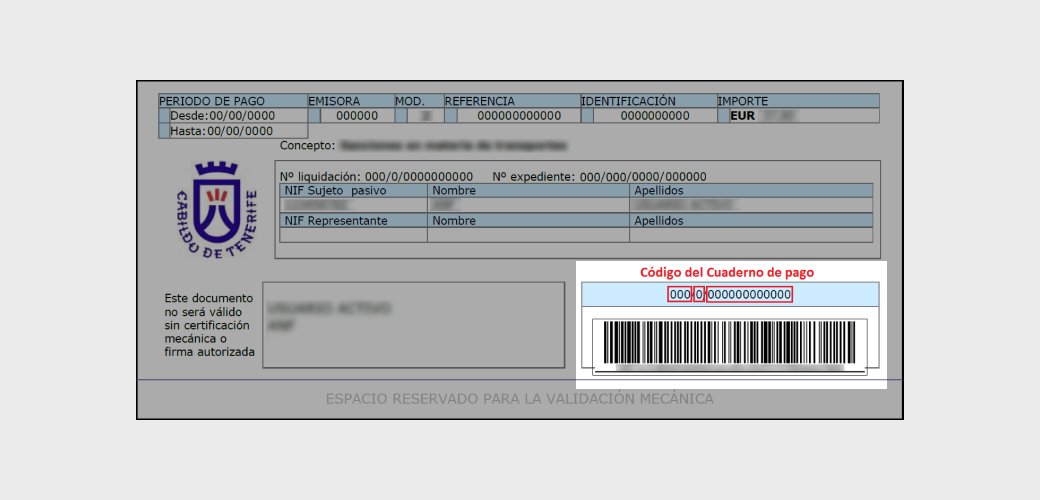
Task: Click the IDENTIFICACIÓN column header
Action: pos(649,101)
